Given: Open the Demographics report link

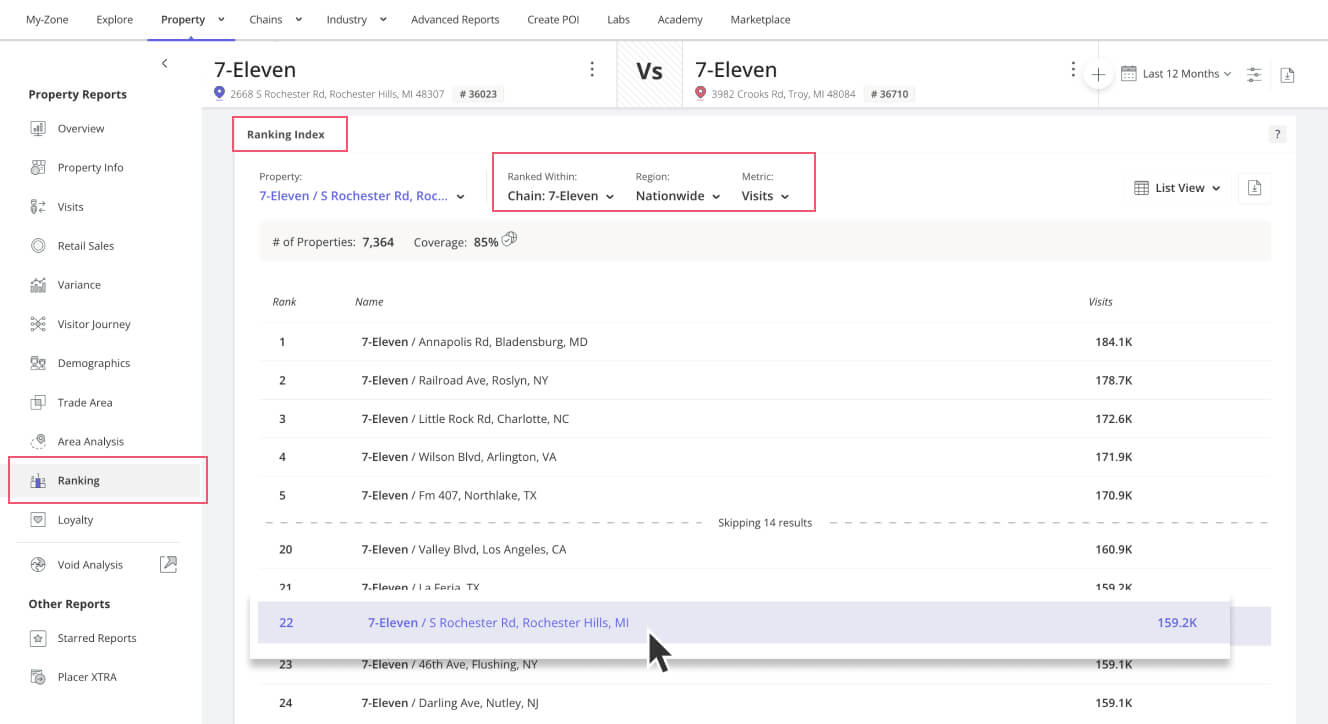Looking at the screenshot, I should pos(94,363).
